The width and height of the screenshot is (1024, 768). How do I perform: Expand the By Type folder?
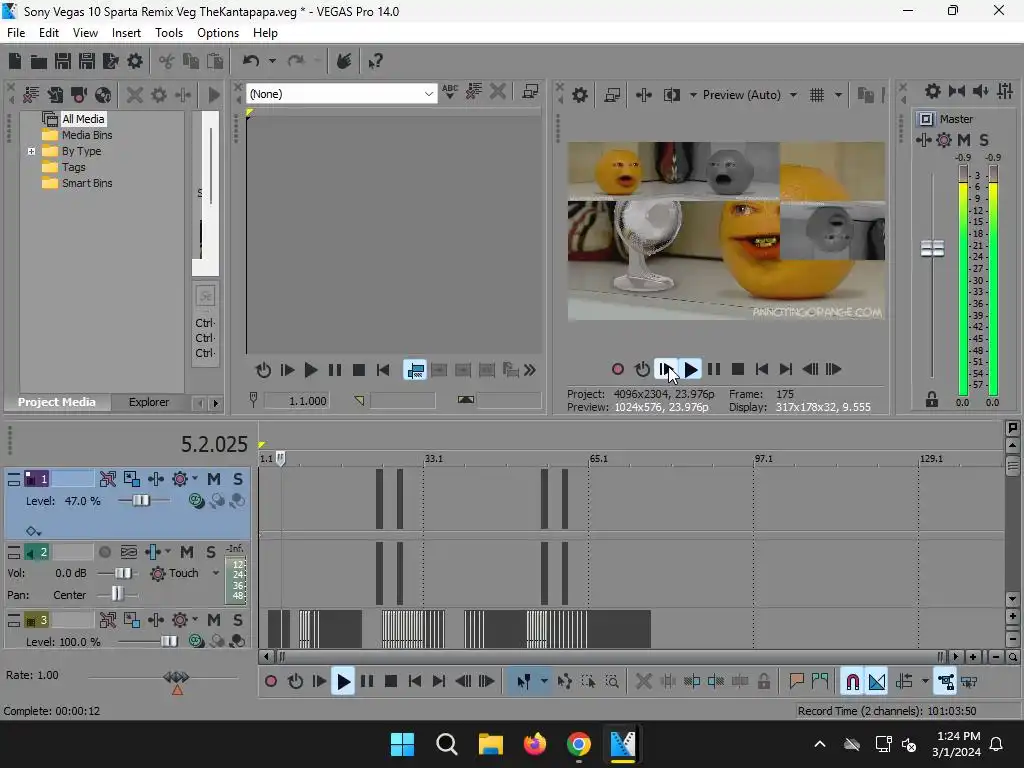(31, 152)
